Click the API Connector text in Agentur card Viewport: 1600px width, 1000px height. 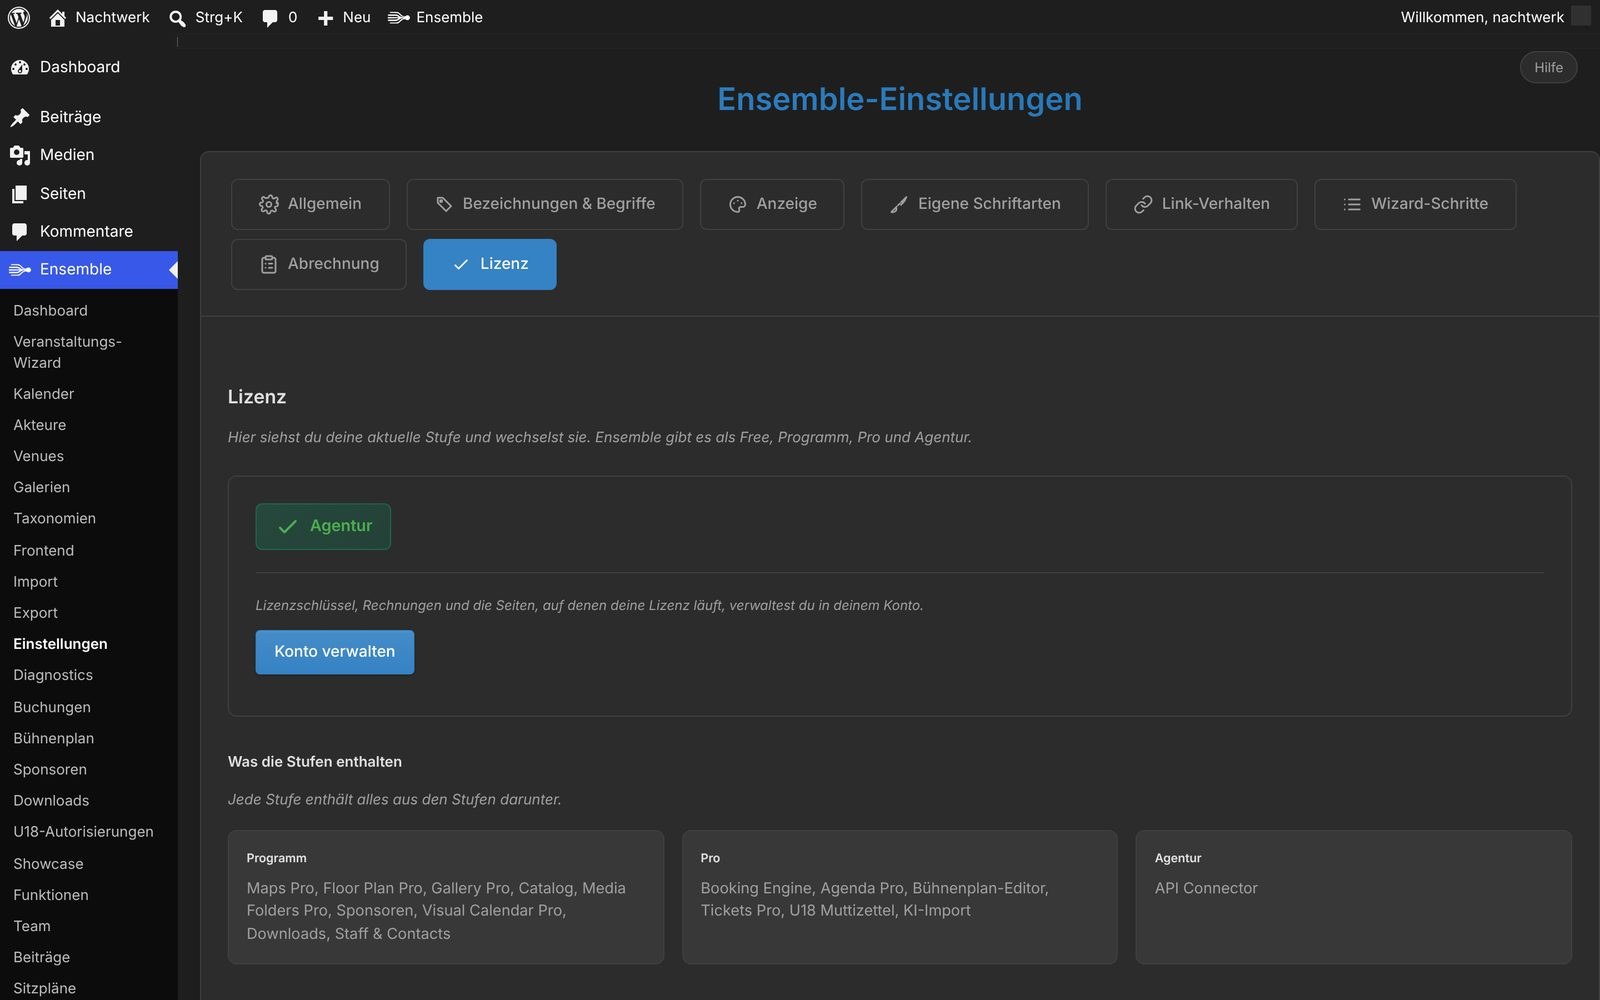click(x=1206, y=888)
